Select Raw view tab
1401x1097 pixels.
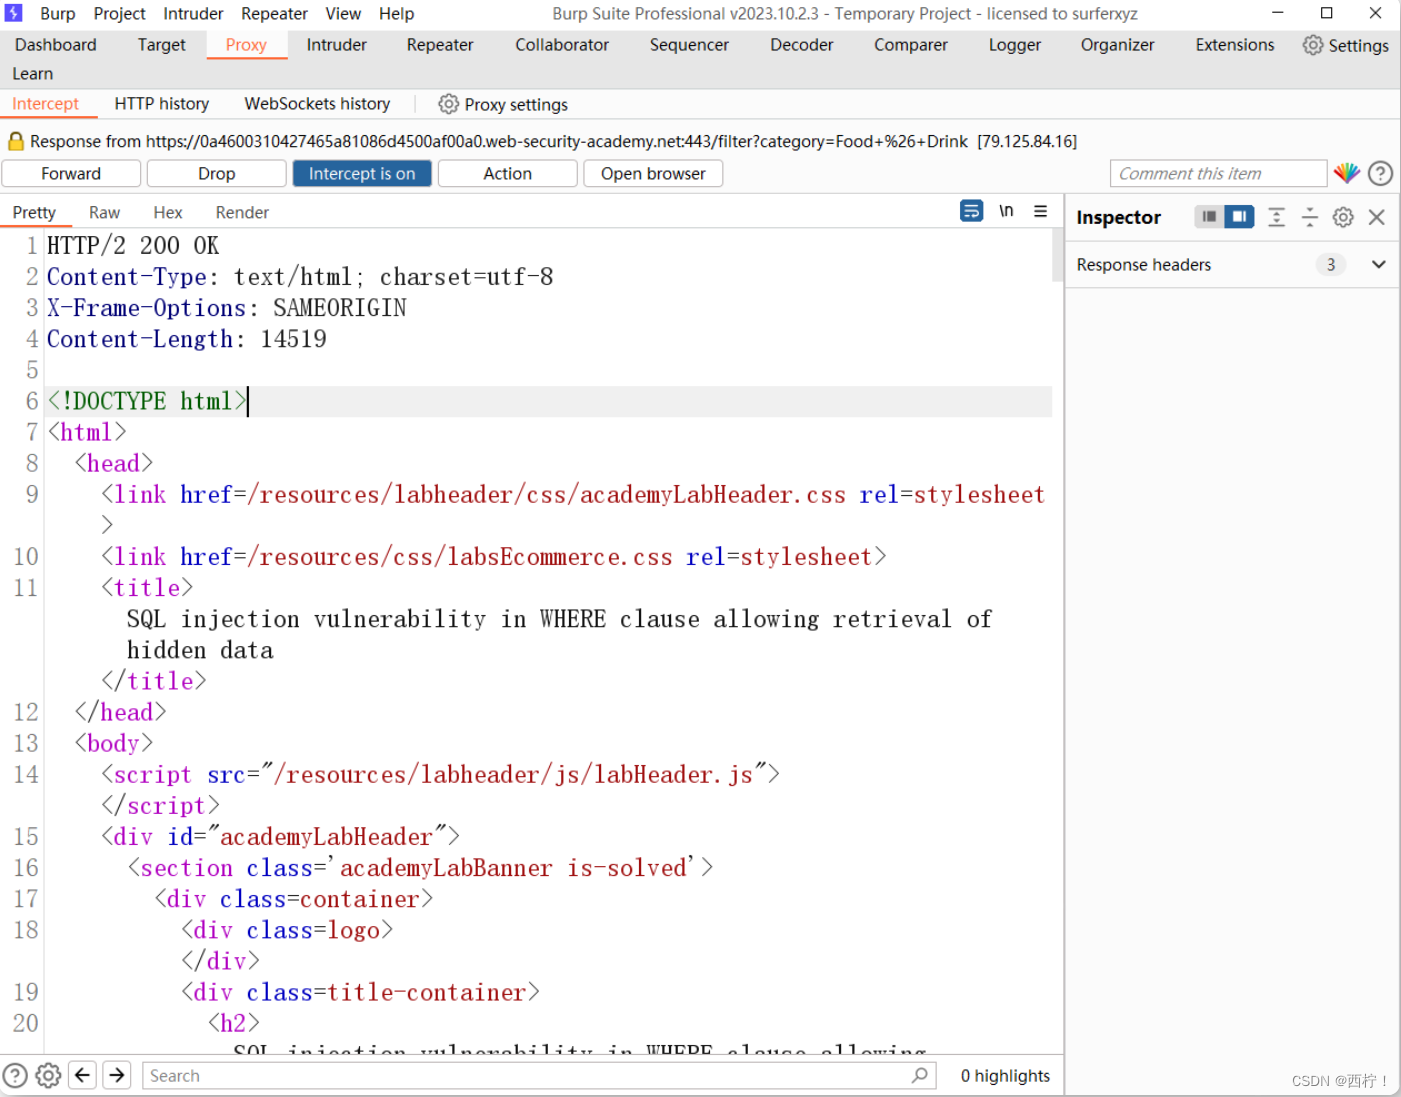click(104, 212)
